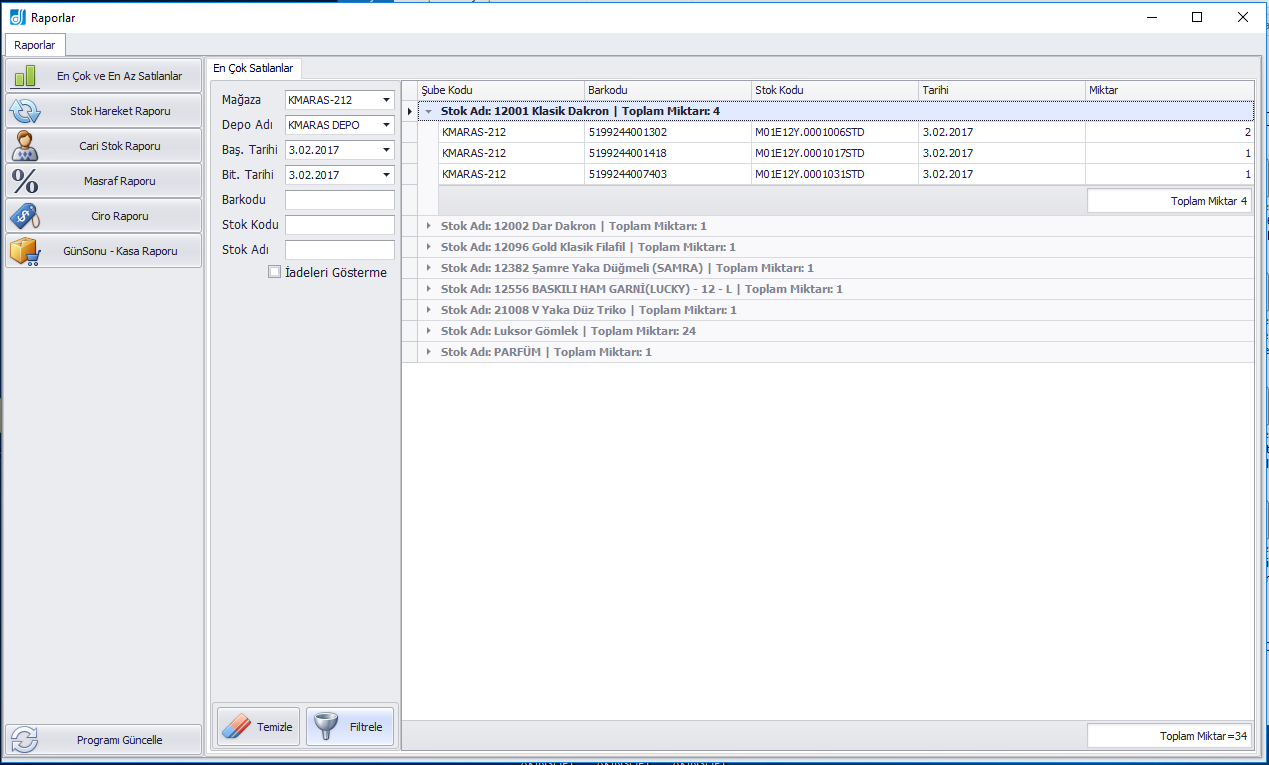This screenshot has height=765, width=1269.
Task: Switch to the En Çok Satılanlar tab
Action: click(x=253, y=68)
